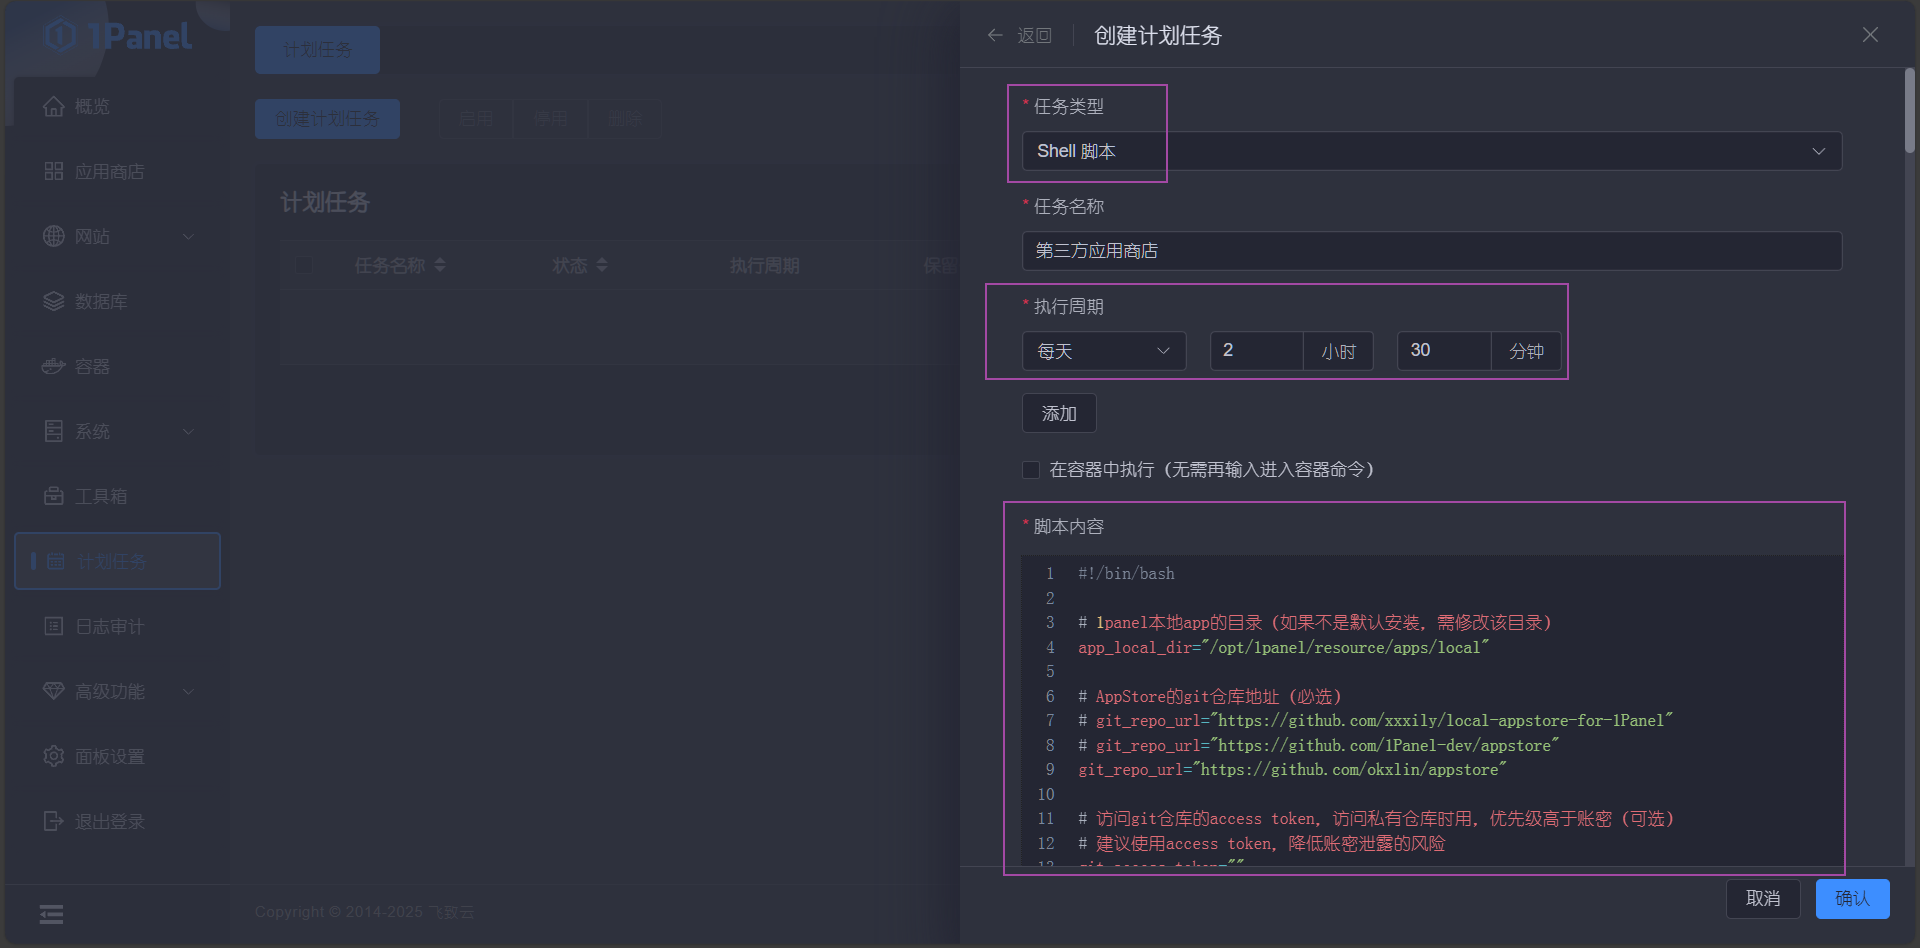Screen dimensions: 1920x948
Task: Click the 容器 docker icon
Action: 54,366
